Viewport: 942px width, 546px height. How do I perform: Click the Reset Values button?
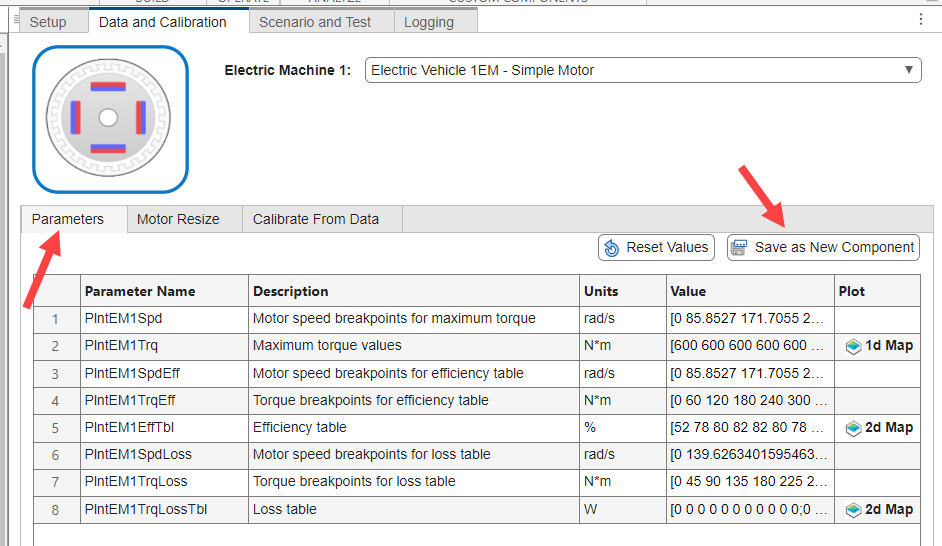655,248
